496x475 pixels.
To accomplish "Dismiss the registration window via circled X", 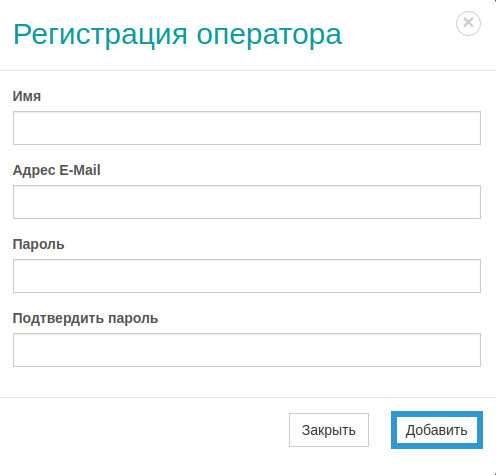I will pos(468,23).
